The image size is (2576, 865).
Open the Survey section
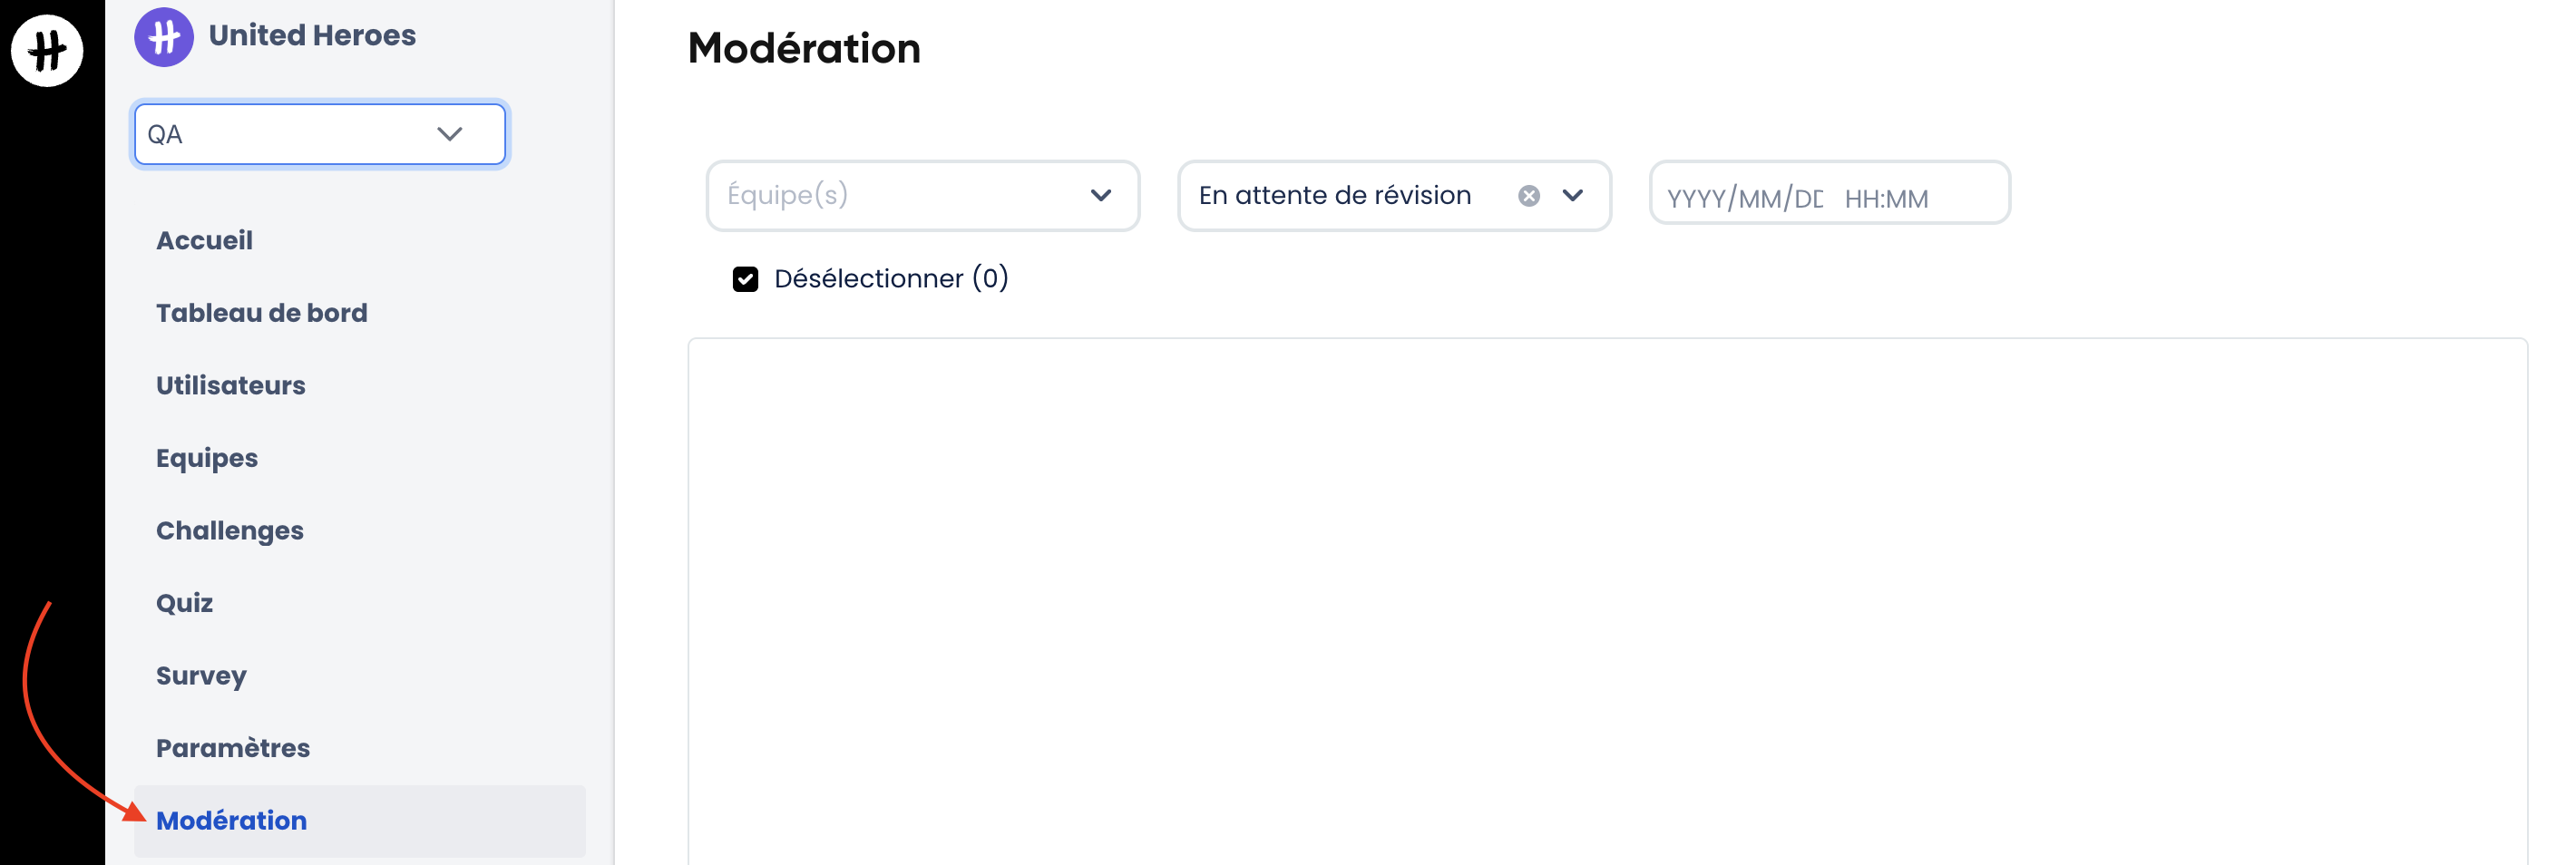click(201, 676)
